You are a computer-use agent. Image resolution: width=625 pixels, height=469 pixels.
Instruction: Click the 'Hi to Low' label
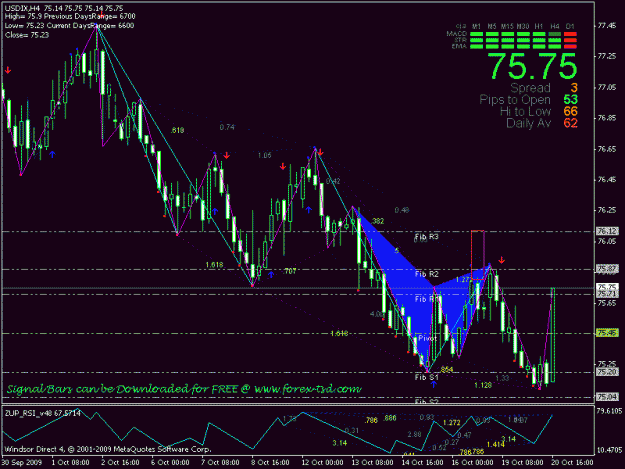525,112
